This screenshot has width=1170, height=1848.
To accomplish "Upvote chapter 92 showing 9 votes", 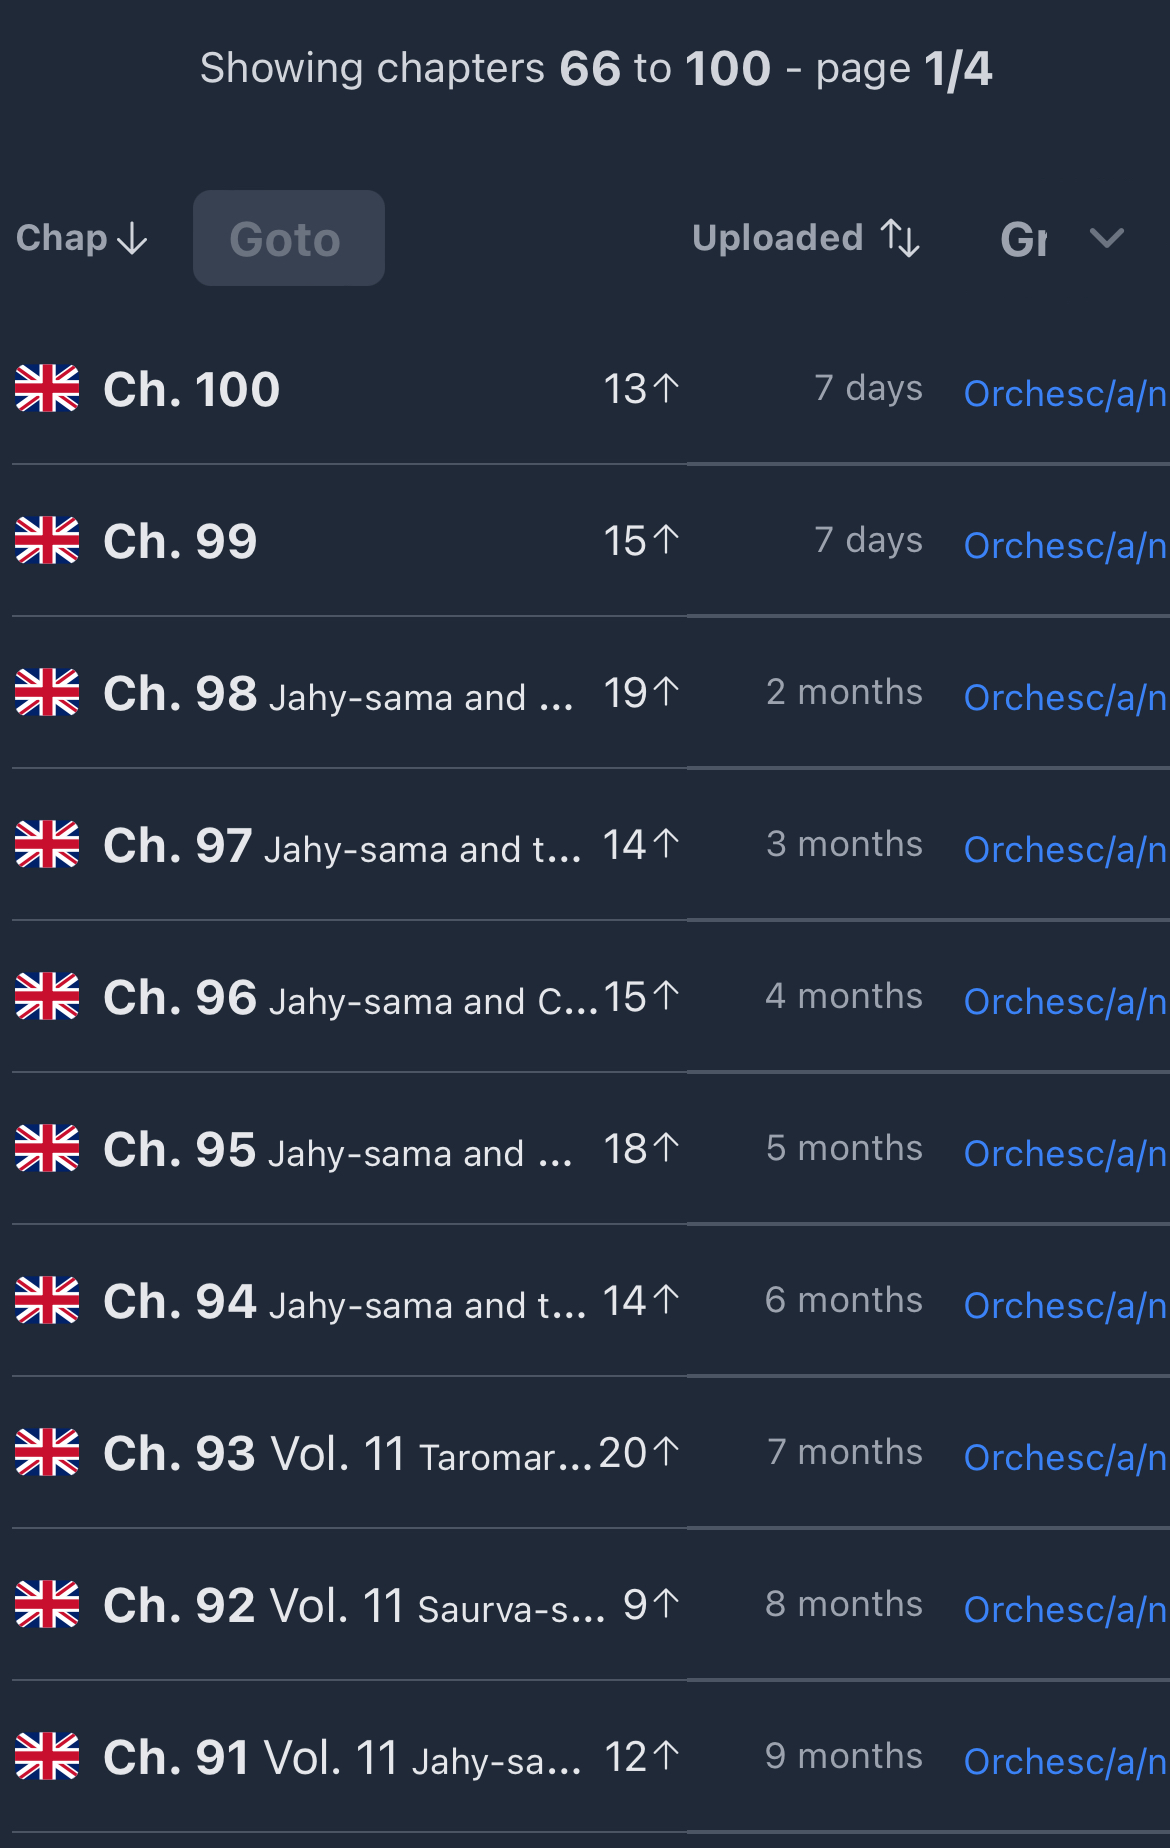I will click(x=651, y=1604).
